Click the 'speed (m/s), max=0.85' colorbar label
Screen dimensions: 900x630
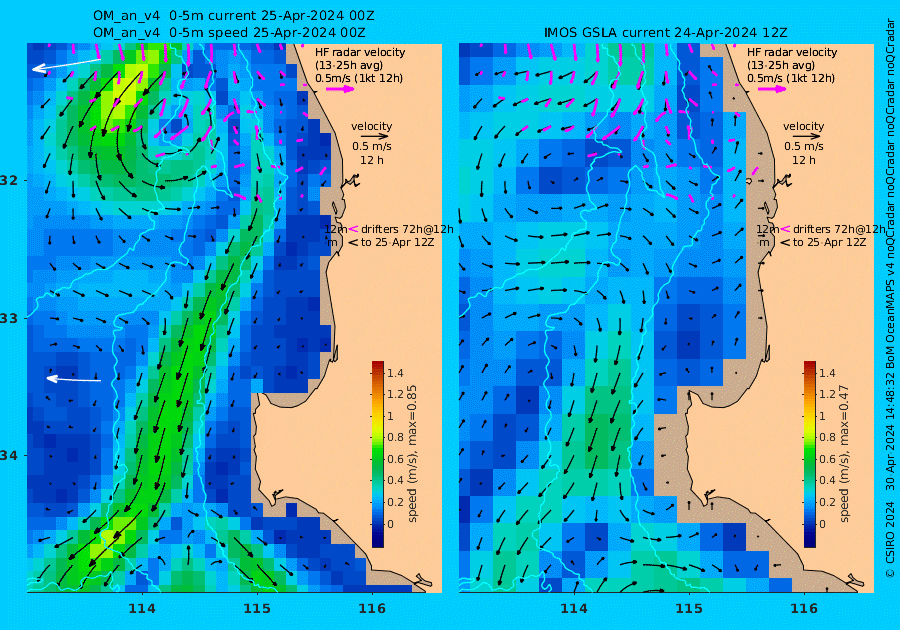(x=412, y=453)
